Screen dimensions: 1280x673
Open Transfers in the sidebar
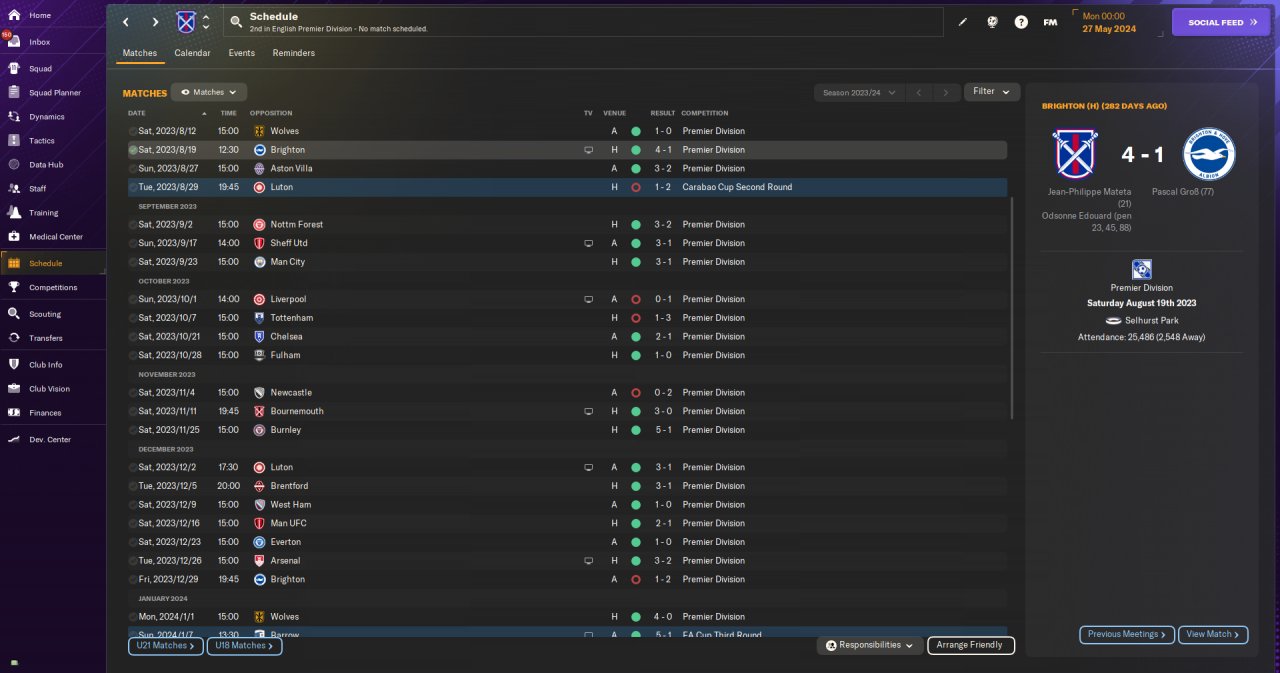pyautogui.click(x=46, y=338)
